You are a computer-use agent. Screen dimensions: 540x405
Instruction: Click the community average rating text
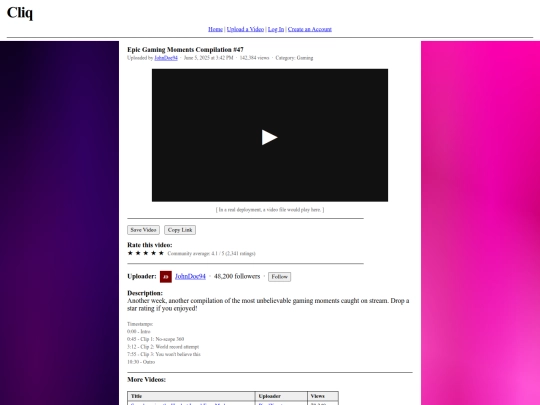point(211,253)
